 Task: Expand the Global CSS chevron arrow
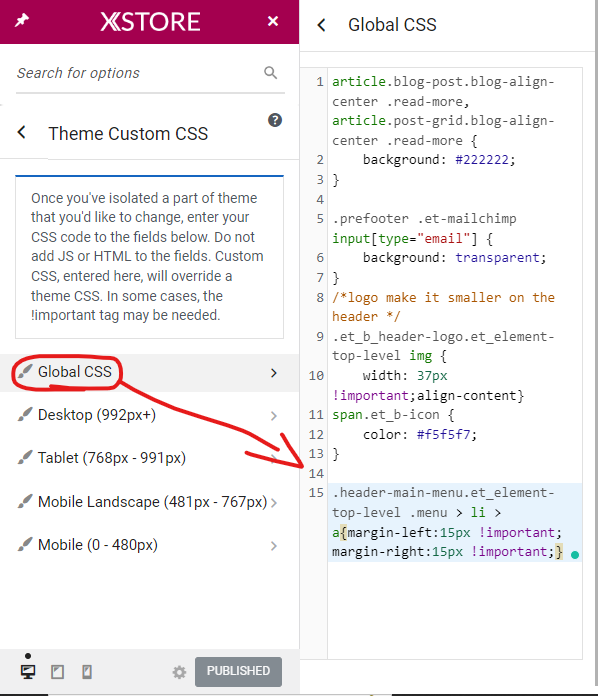pos(274,373)
